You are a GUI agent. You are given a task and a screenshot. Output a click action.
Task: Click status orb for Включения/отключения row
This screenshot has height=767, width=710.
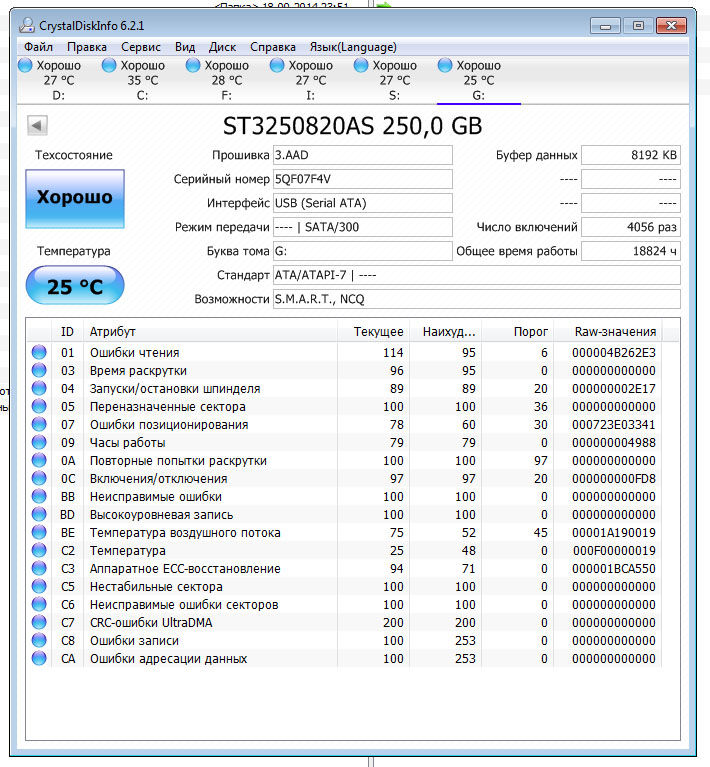[x=39, y=478]
